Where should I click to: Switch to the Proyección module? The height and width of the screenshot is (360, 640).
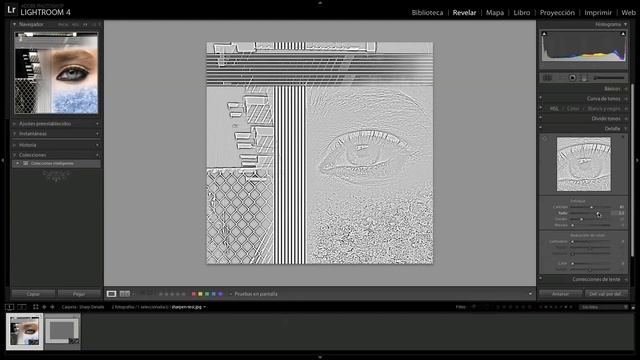(x=557, y=13)
